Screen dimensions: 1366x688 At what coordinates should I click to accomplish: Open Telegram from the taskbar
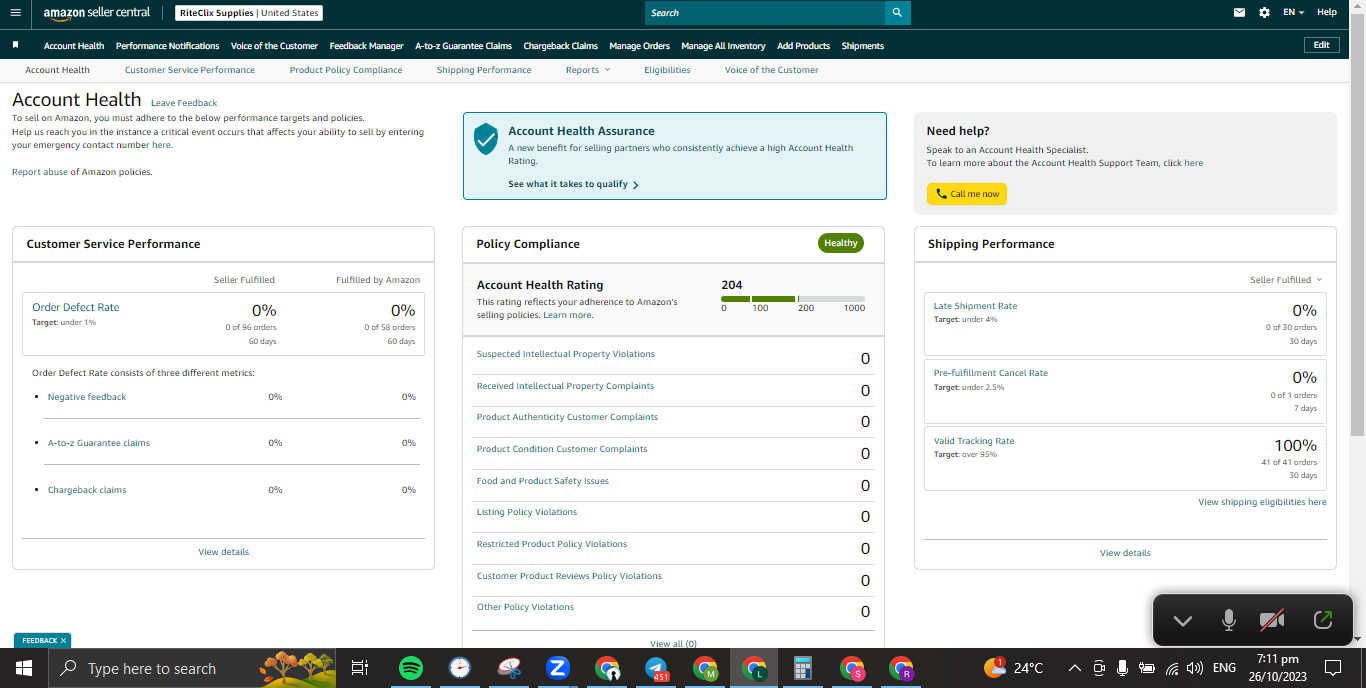point(656,668)
